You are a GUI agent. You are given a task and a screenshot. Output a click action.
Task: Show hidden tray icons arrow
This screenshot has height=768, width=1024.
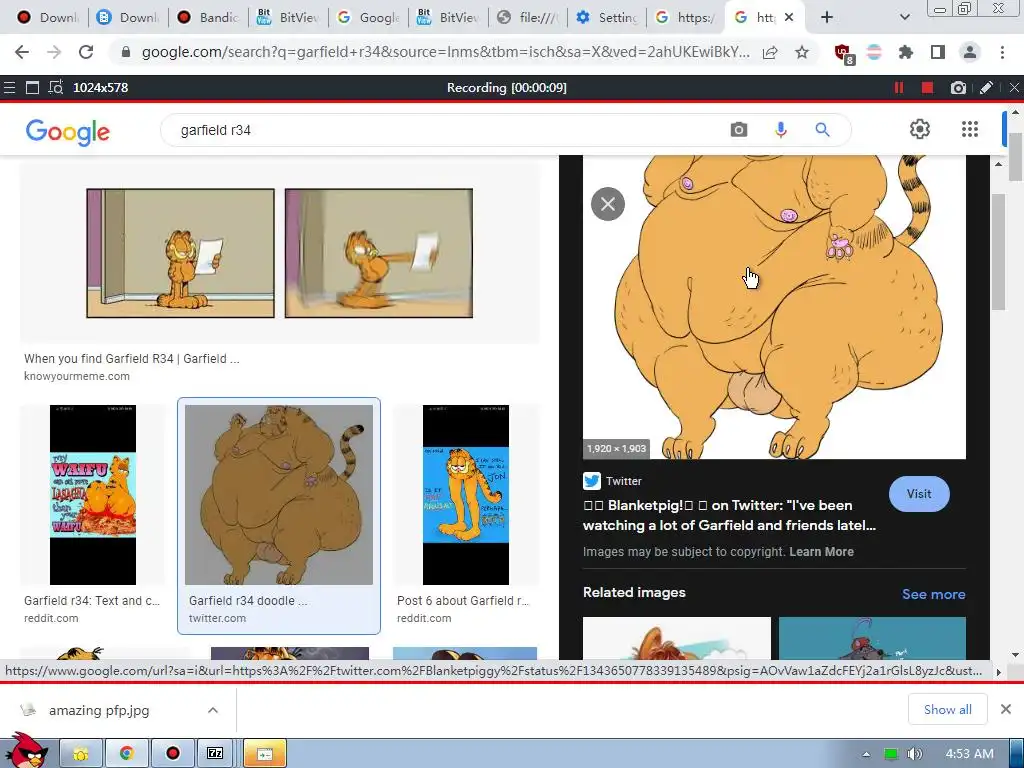866,754
